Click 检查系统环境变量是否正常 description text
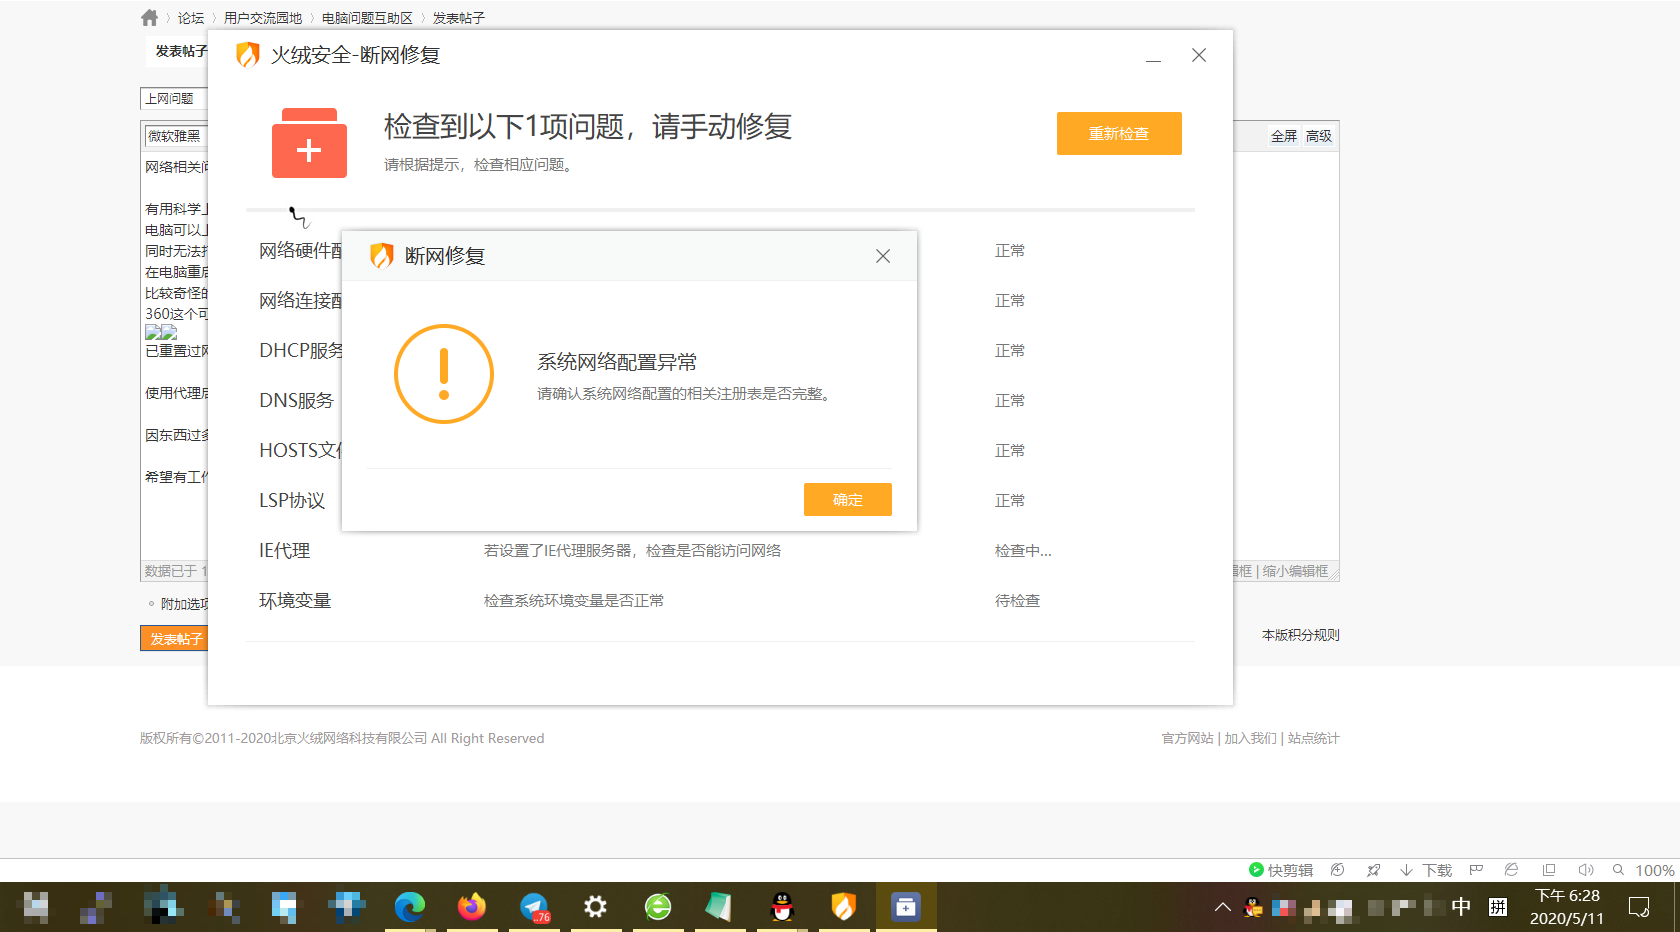The image size is (1680, 932). point(574,601)
